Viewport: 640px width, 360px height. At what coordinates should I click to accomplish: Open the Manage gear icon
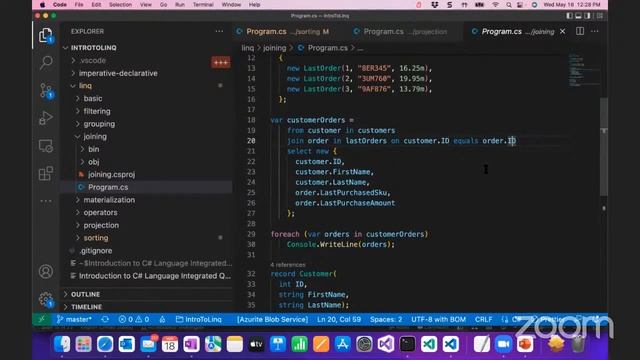[46, 300]
